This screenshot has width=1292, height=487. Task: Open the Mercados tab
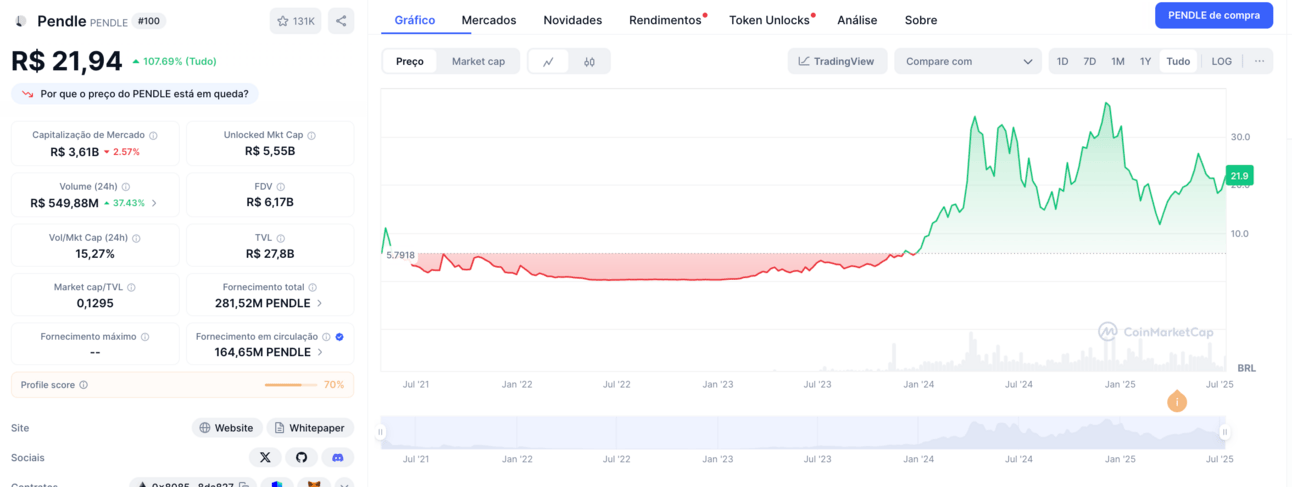(489, 20)
